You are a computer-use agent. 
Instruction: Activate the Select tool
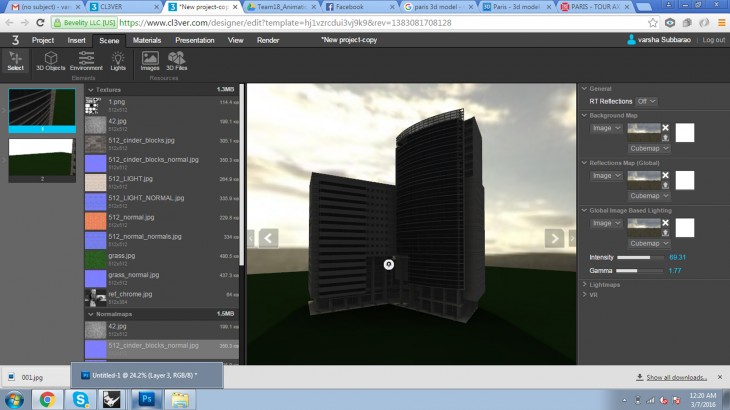[15, 61]
